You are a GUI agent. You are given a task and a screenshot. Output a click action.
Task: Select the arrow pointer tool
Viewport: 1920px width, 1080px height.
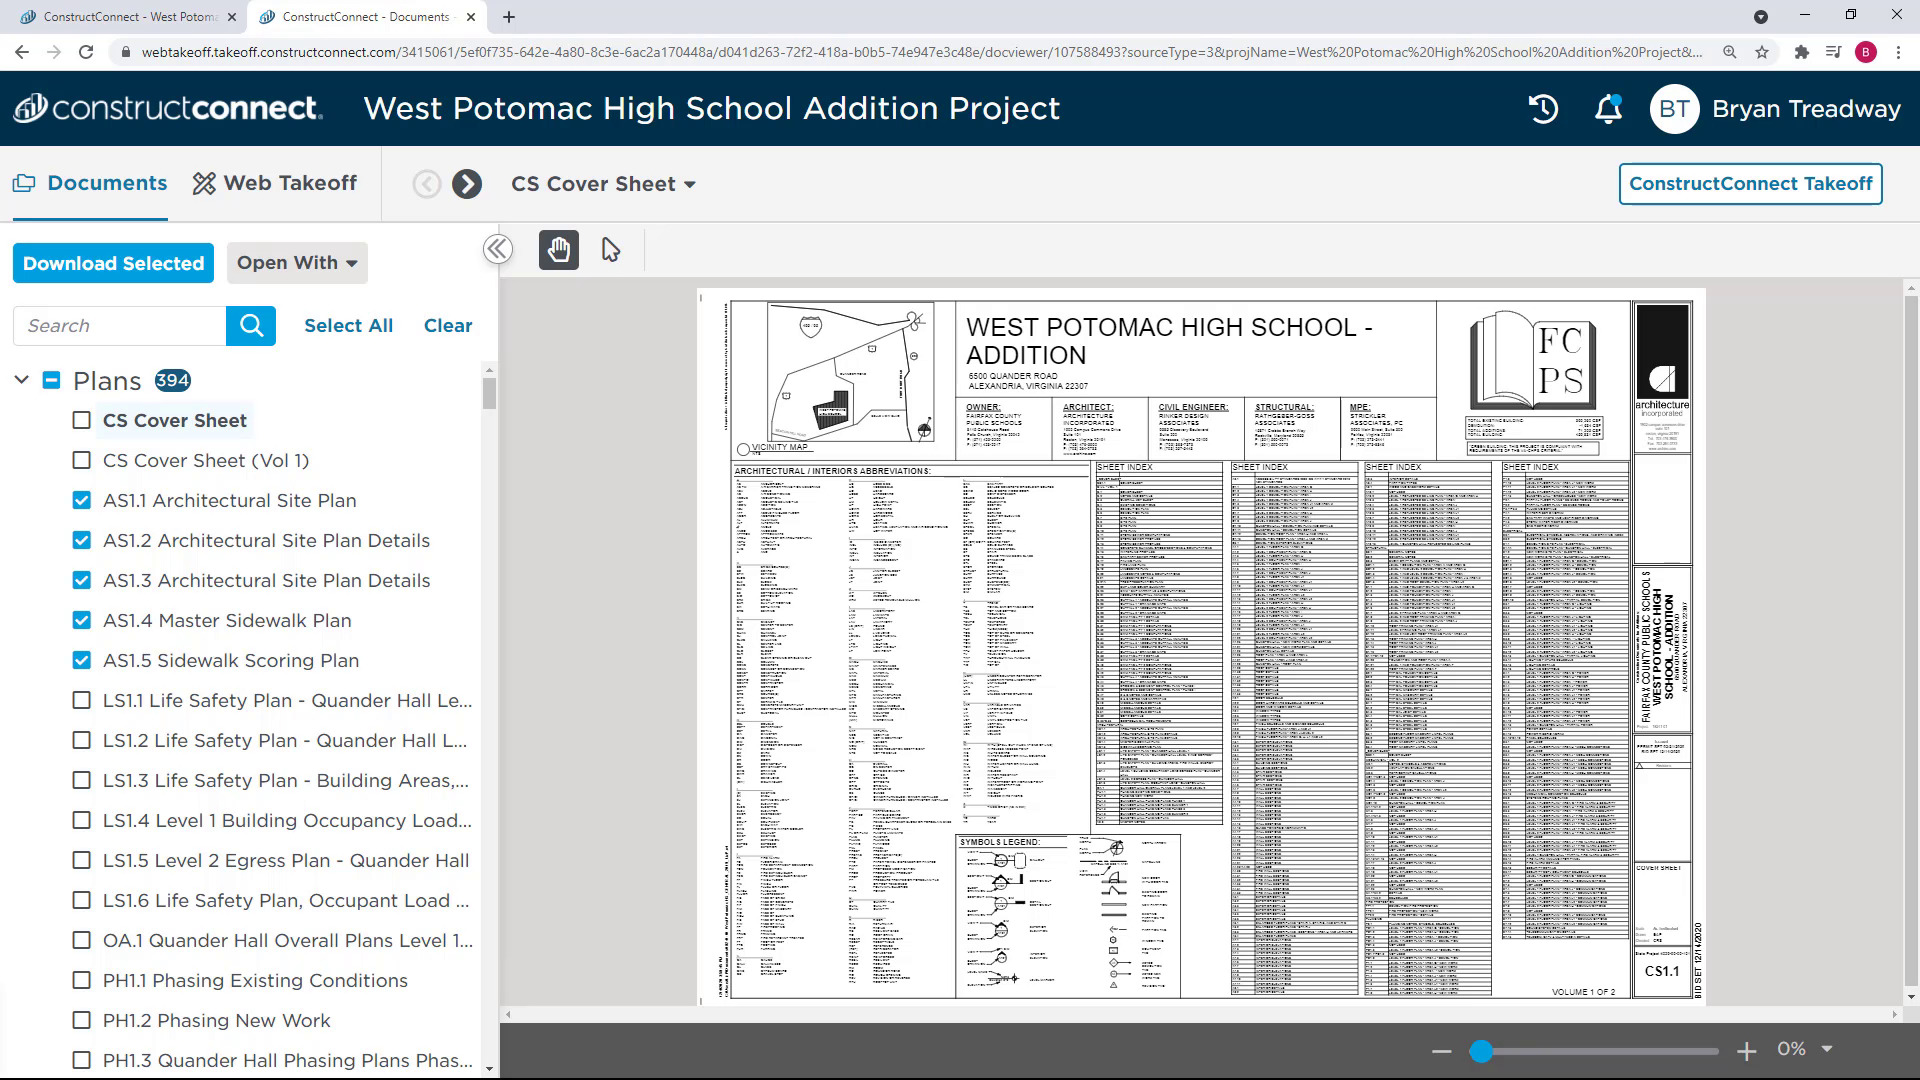[x=610, y=249]
